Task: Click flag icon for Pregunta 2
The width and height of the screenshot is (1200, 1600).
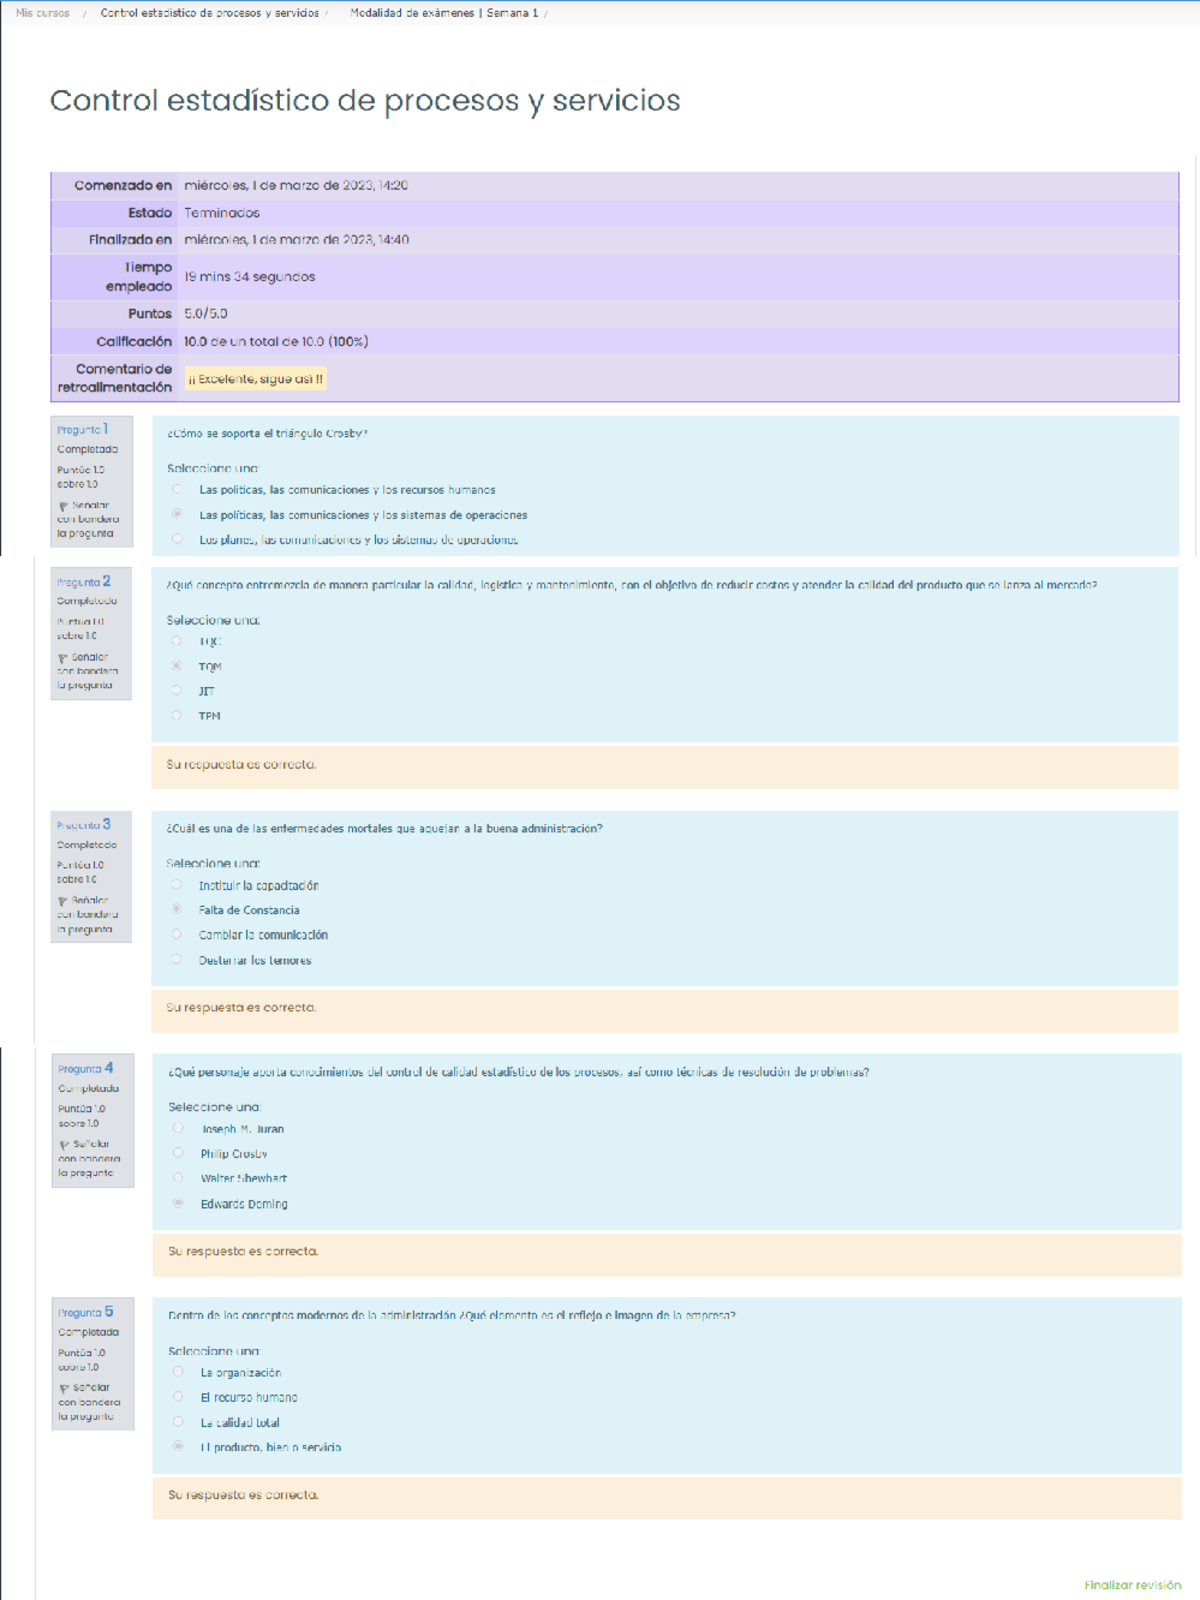Action: click(x=63, y=659)
